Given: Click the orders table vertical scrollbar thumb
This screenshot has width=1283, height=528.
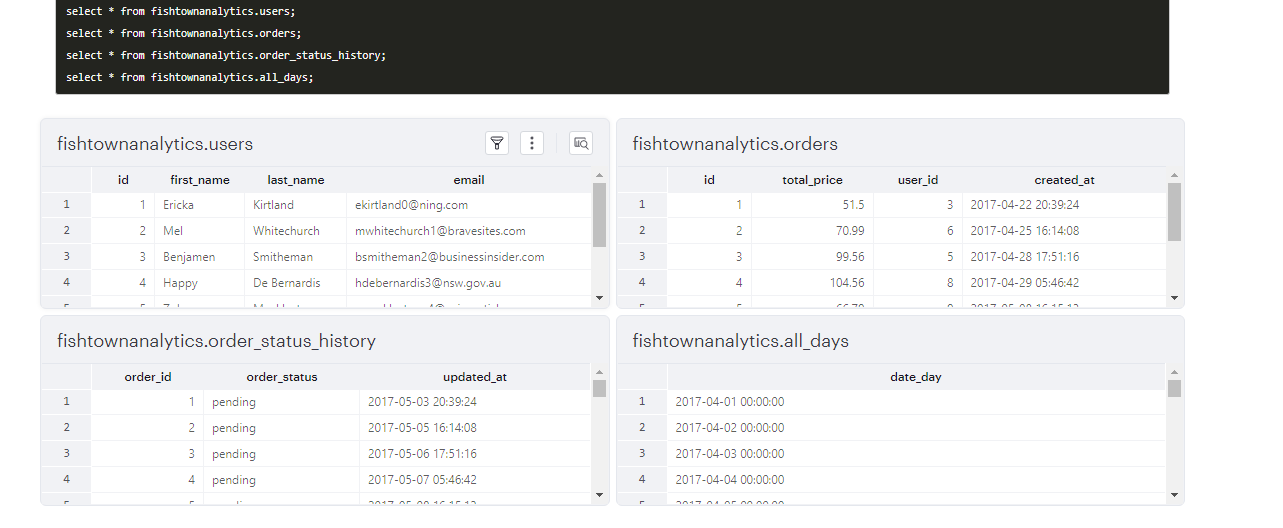Looking at the screenshot, I should coord(1174,212).
